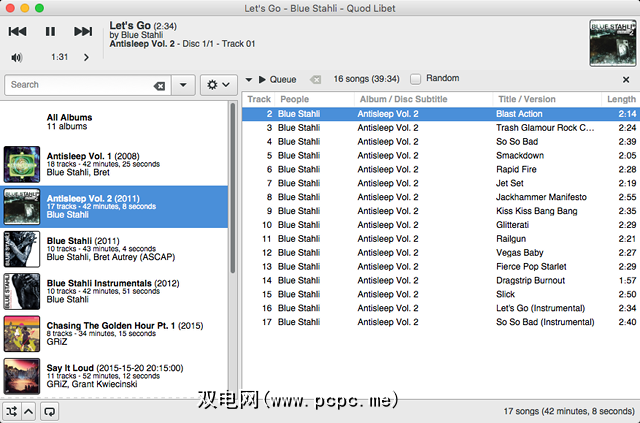This screenshot has height=423, width=640.
Task: Click Chasing The Golden Hour cover thumbnail
Action: pyautogui.click(x=22, y=334)
